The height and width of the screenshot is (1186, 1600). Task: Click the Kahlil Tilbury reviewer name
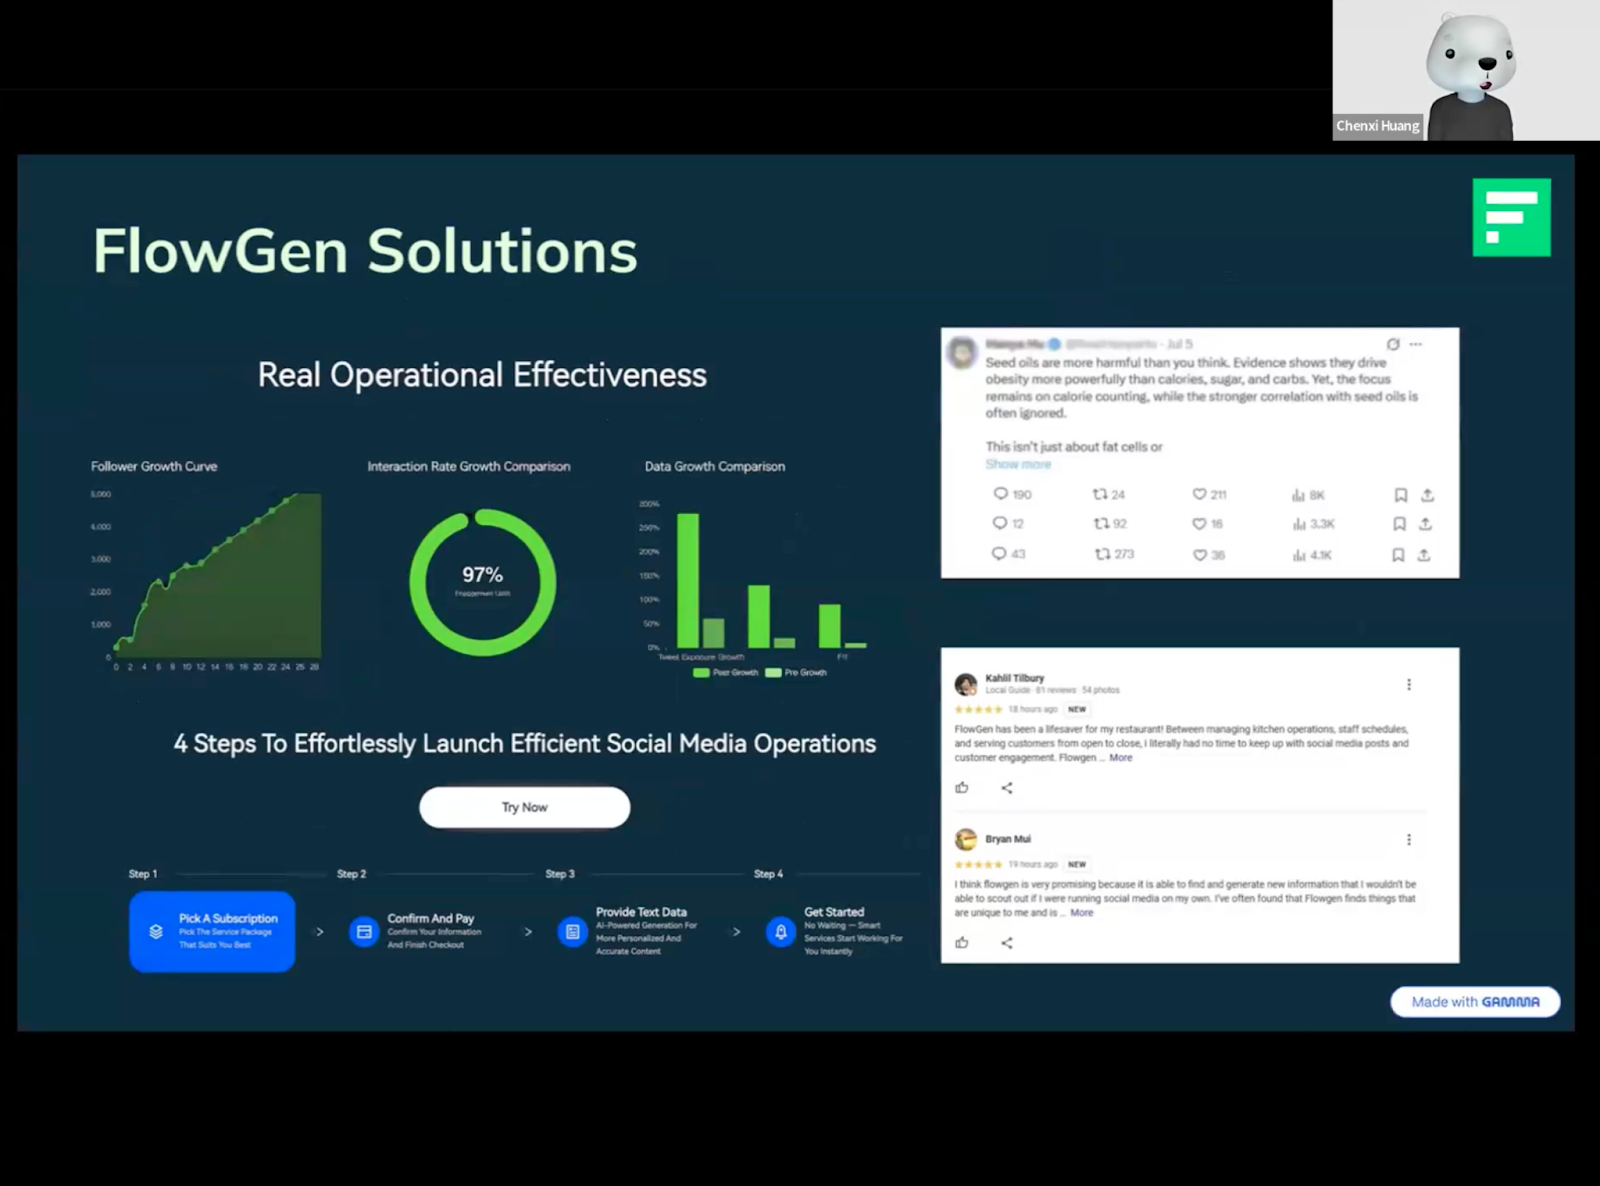1014,678
